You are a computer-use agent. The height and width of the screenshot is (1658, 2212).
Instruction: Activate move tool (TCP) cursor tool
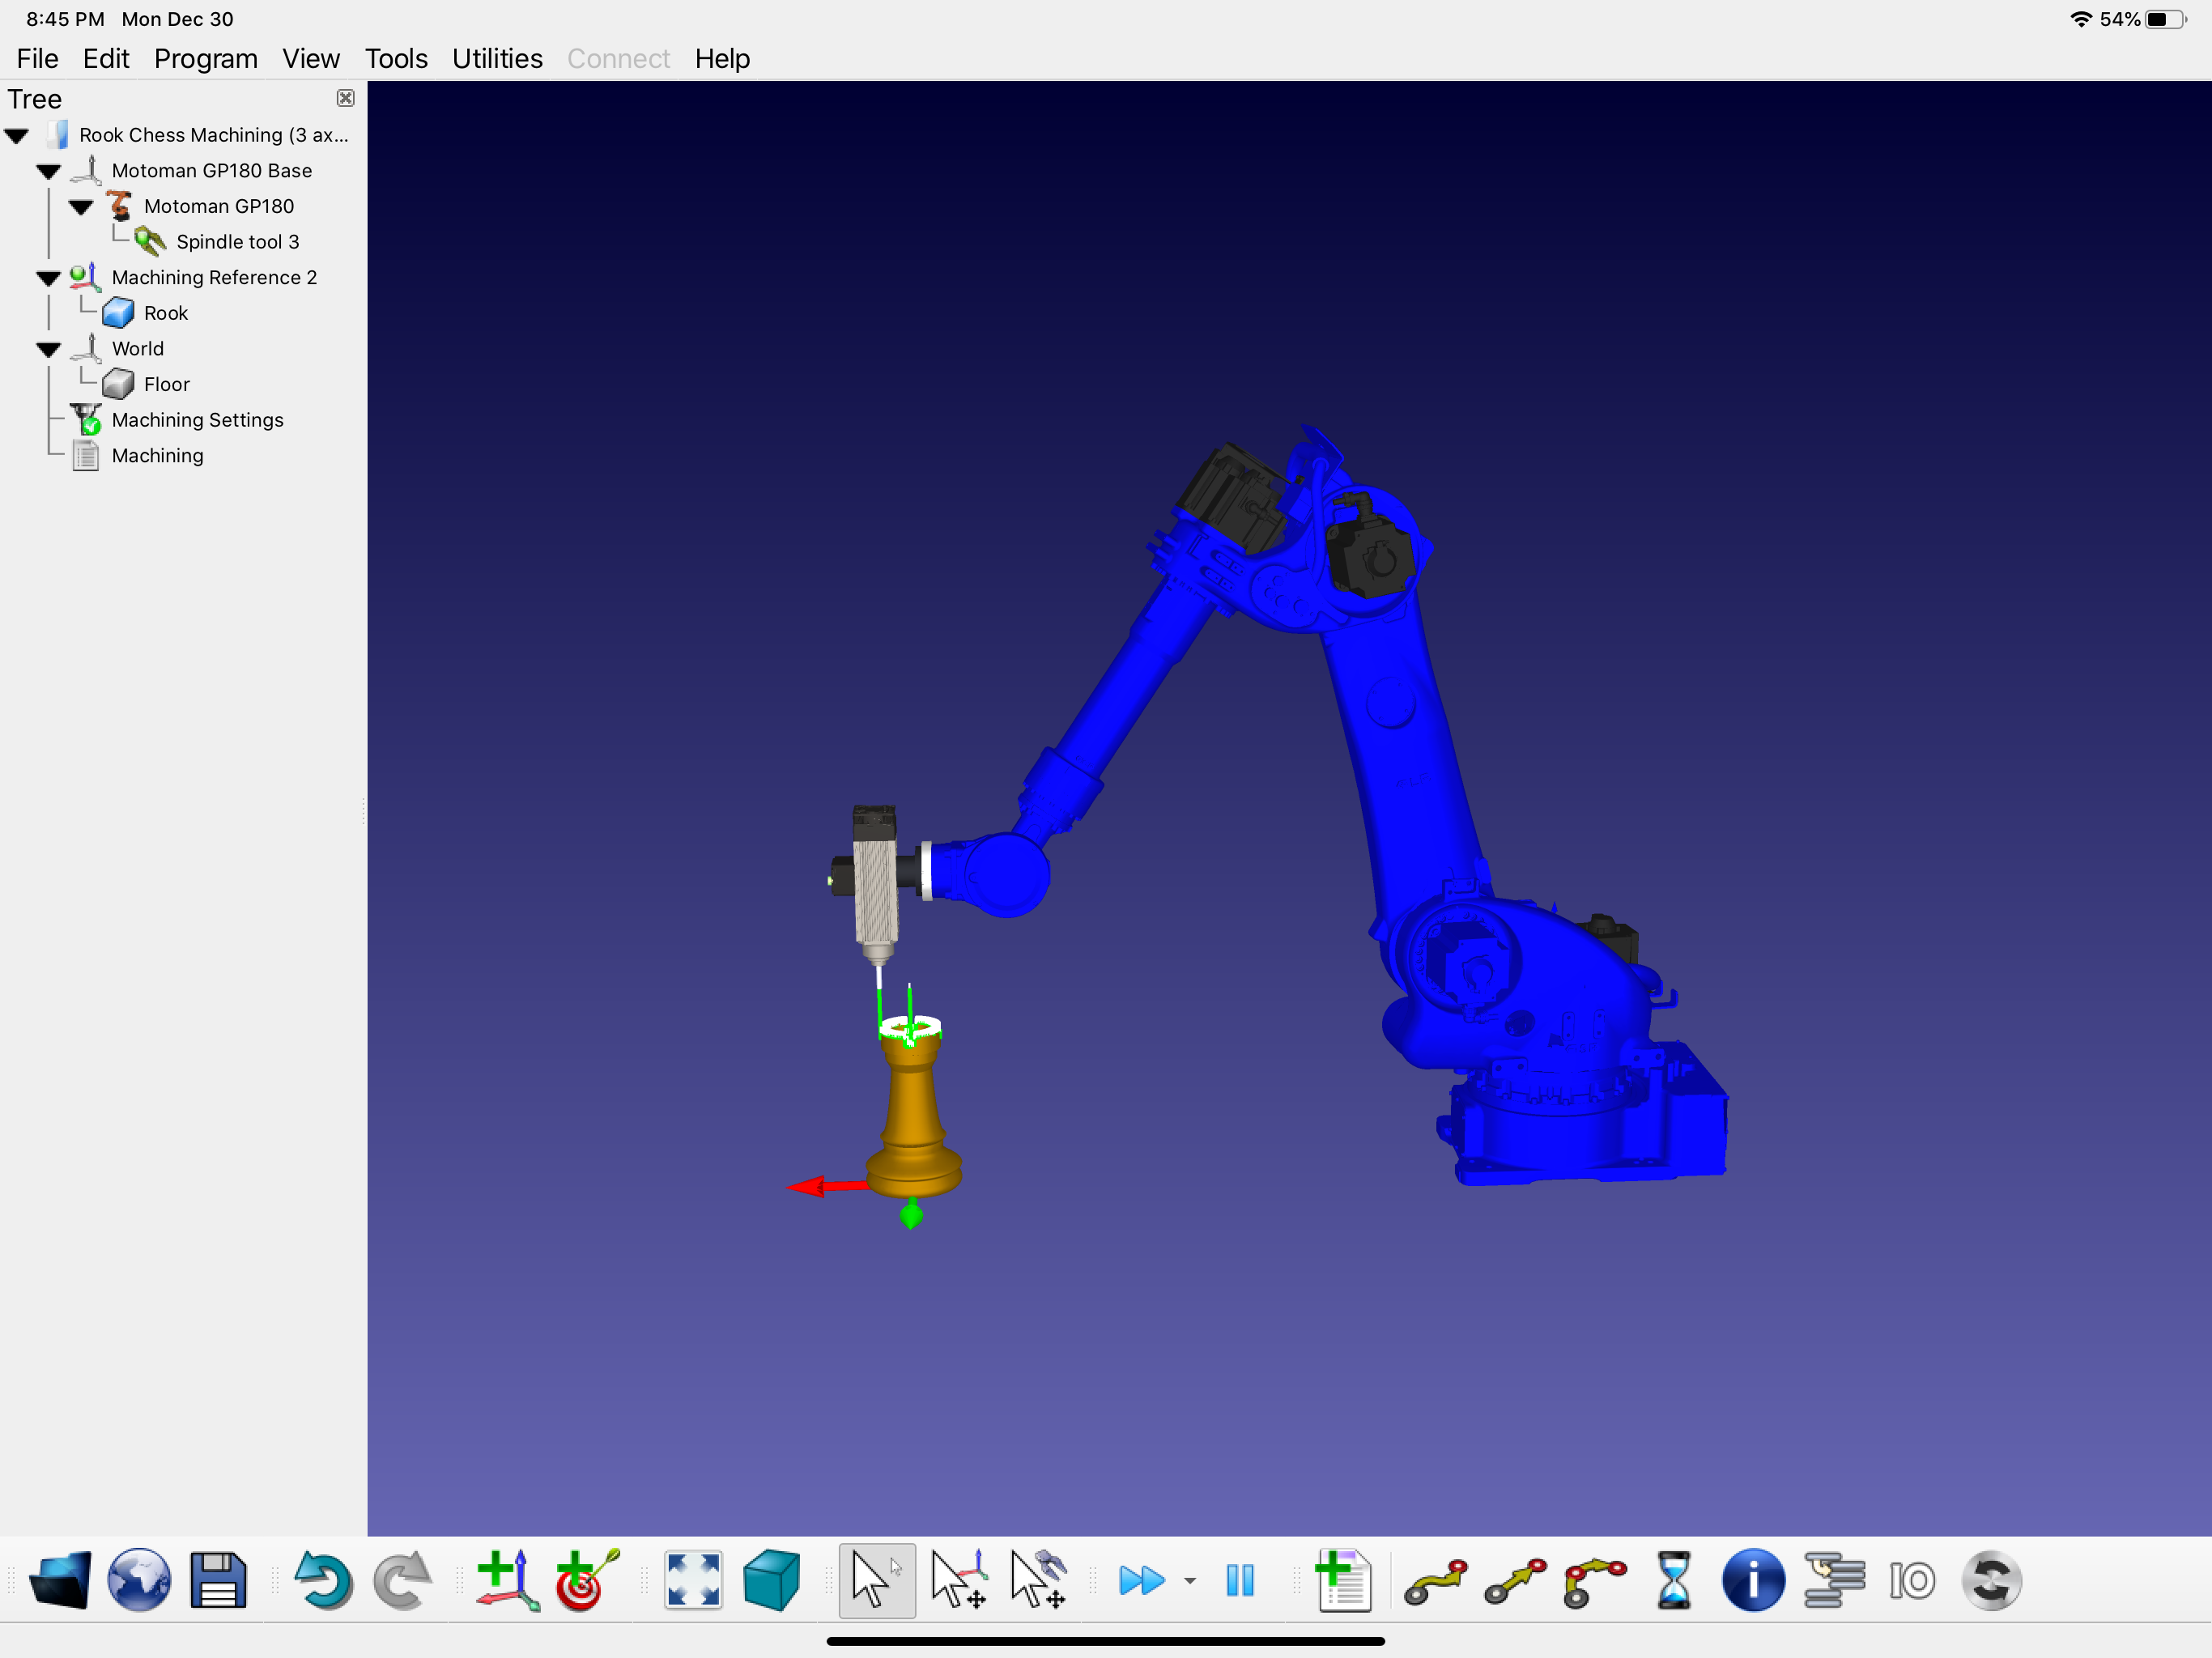click(1038, 1580)
